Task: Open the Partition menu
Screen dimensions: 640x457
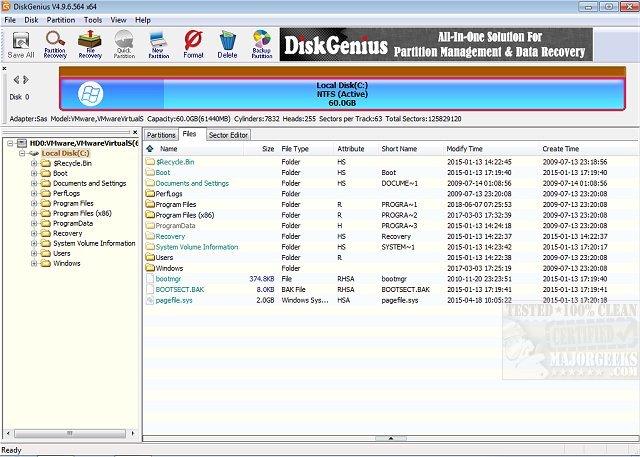Action: point(60,19)
